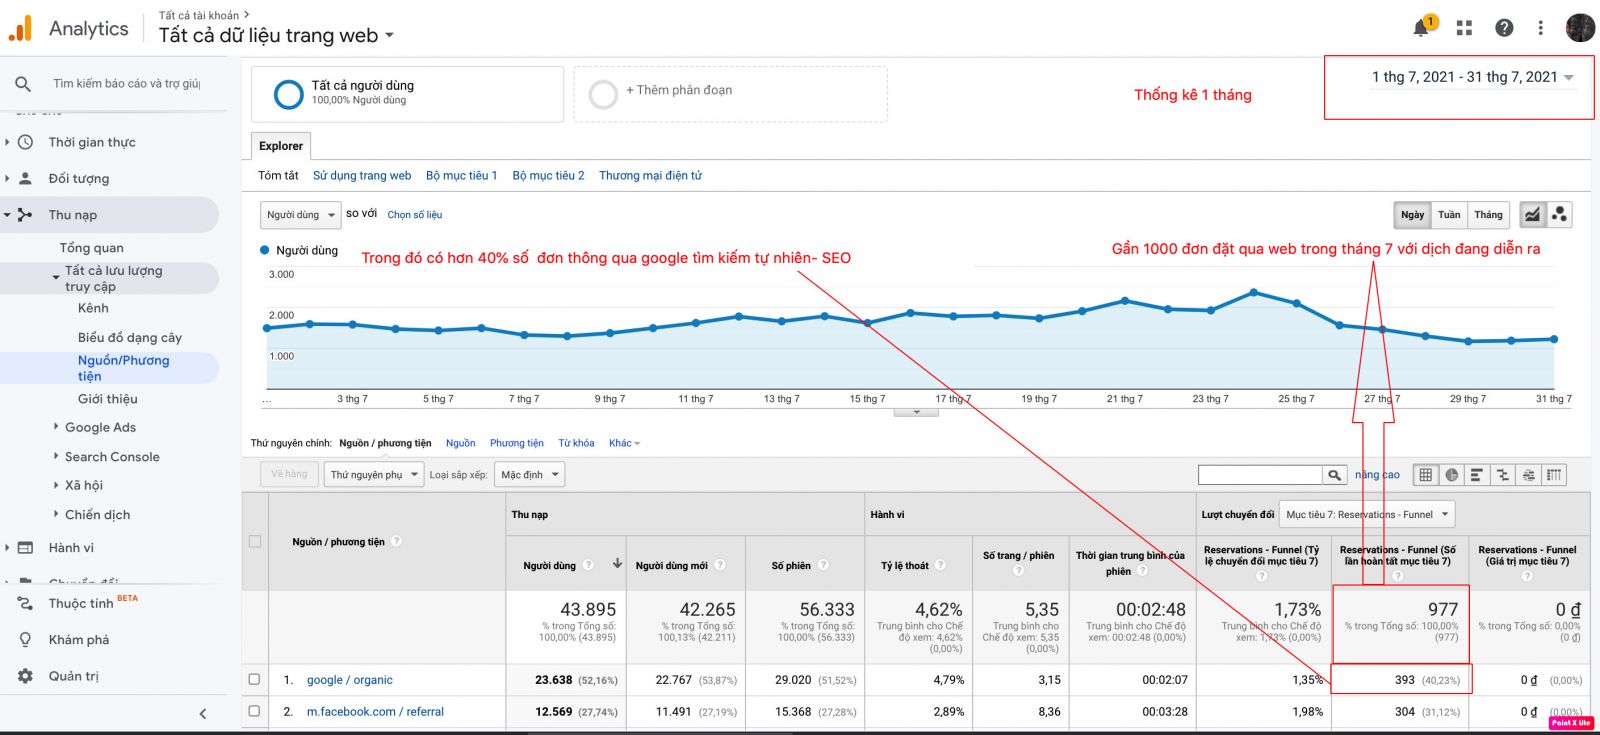Click the Thuộc tính attribution icon
The image size is (1600, 735).
click(x=25, y=603)
